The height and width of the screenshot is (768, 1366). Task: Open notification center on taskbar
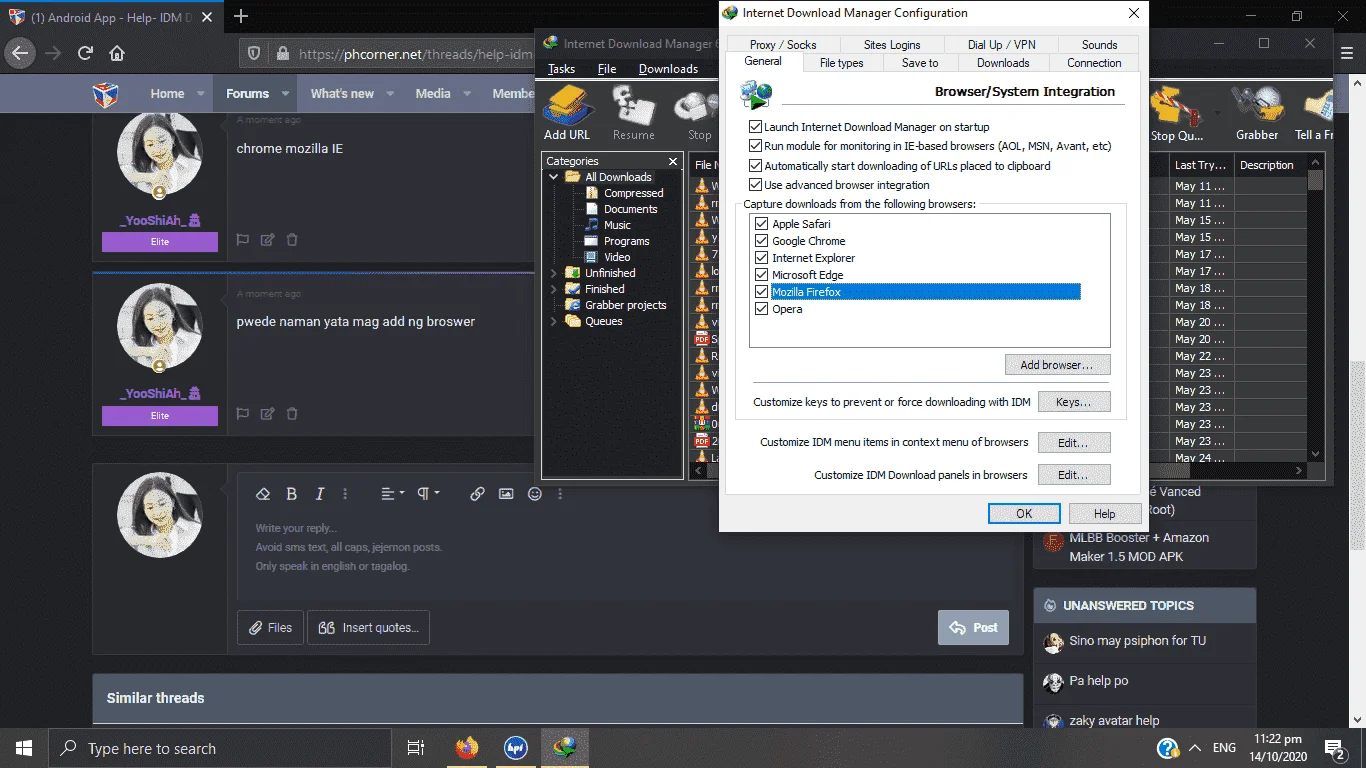pyautogui.click(x=1335, y=748)
